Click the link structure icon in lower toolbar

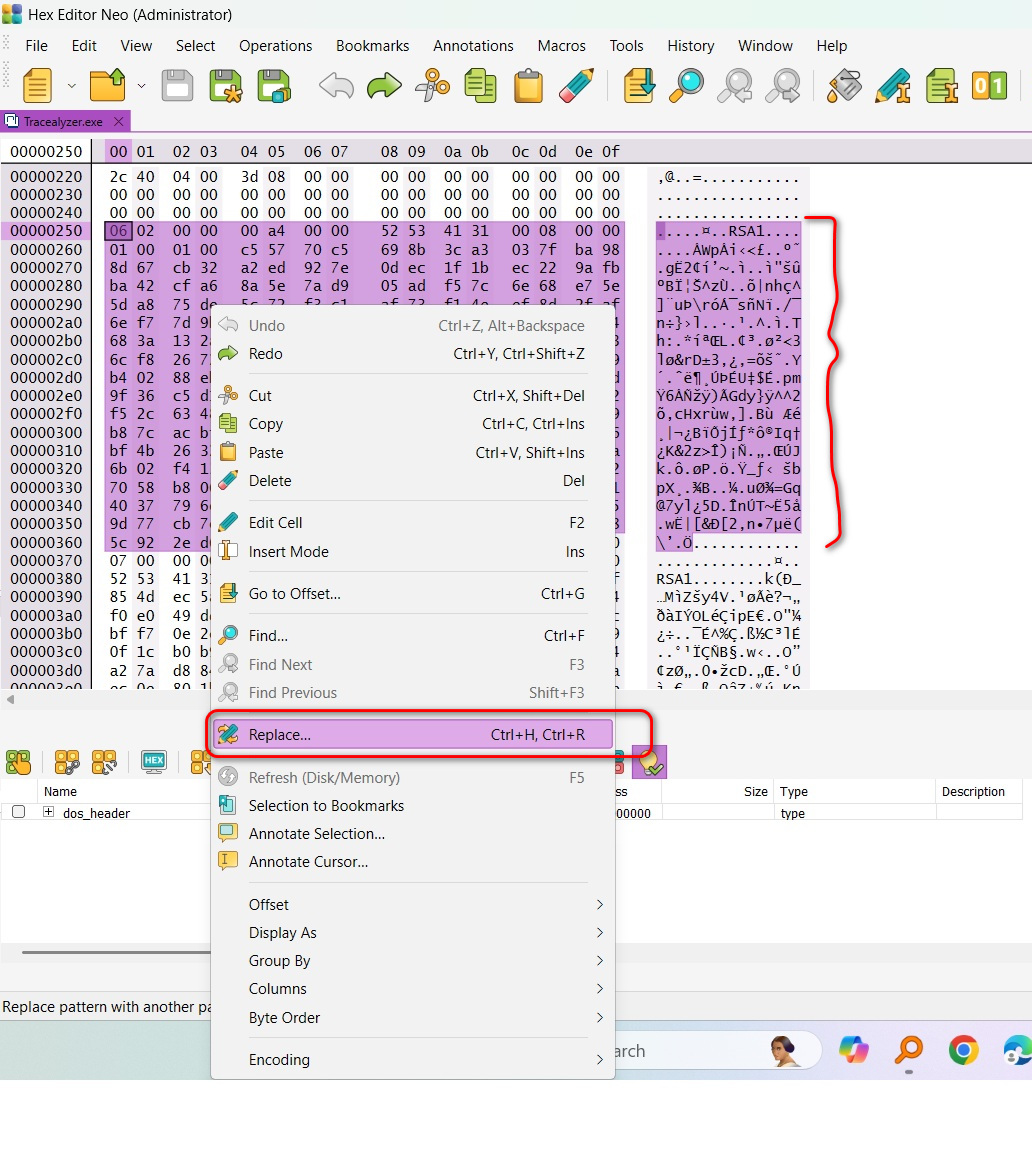point(67,762)
